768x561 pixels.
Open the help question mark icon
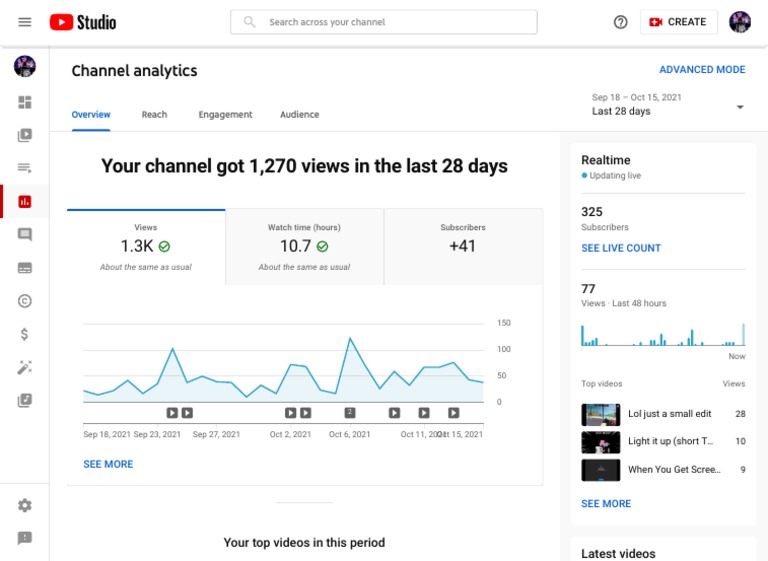coord(620,22)
